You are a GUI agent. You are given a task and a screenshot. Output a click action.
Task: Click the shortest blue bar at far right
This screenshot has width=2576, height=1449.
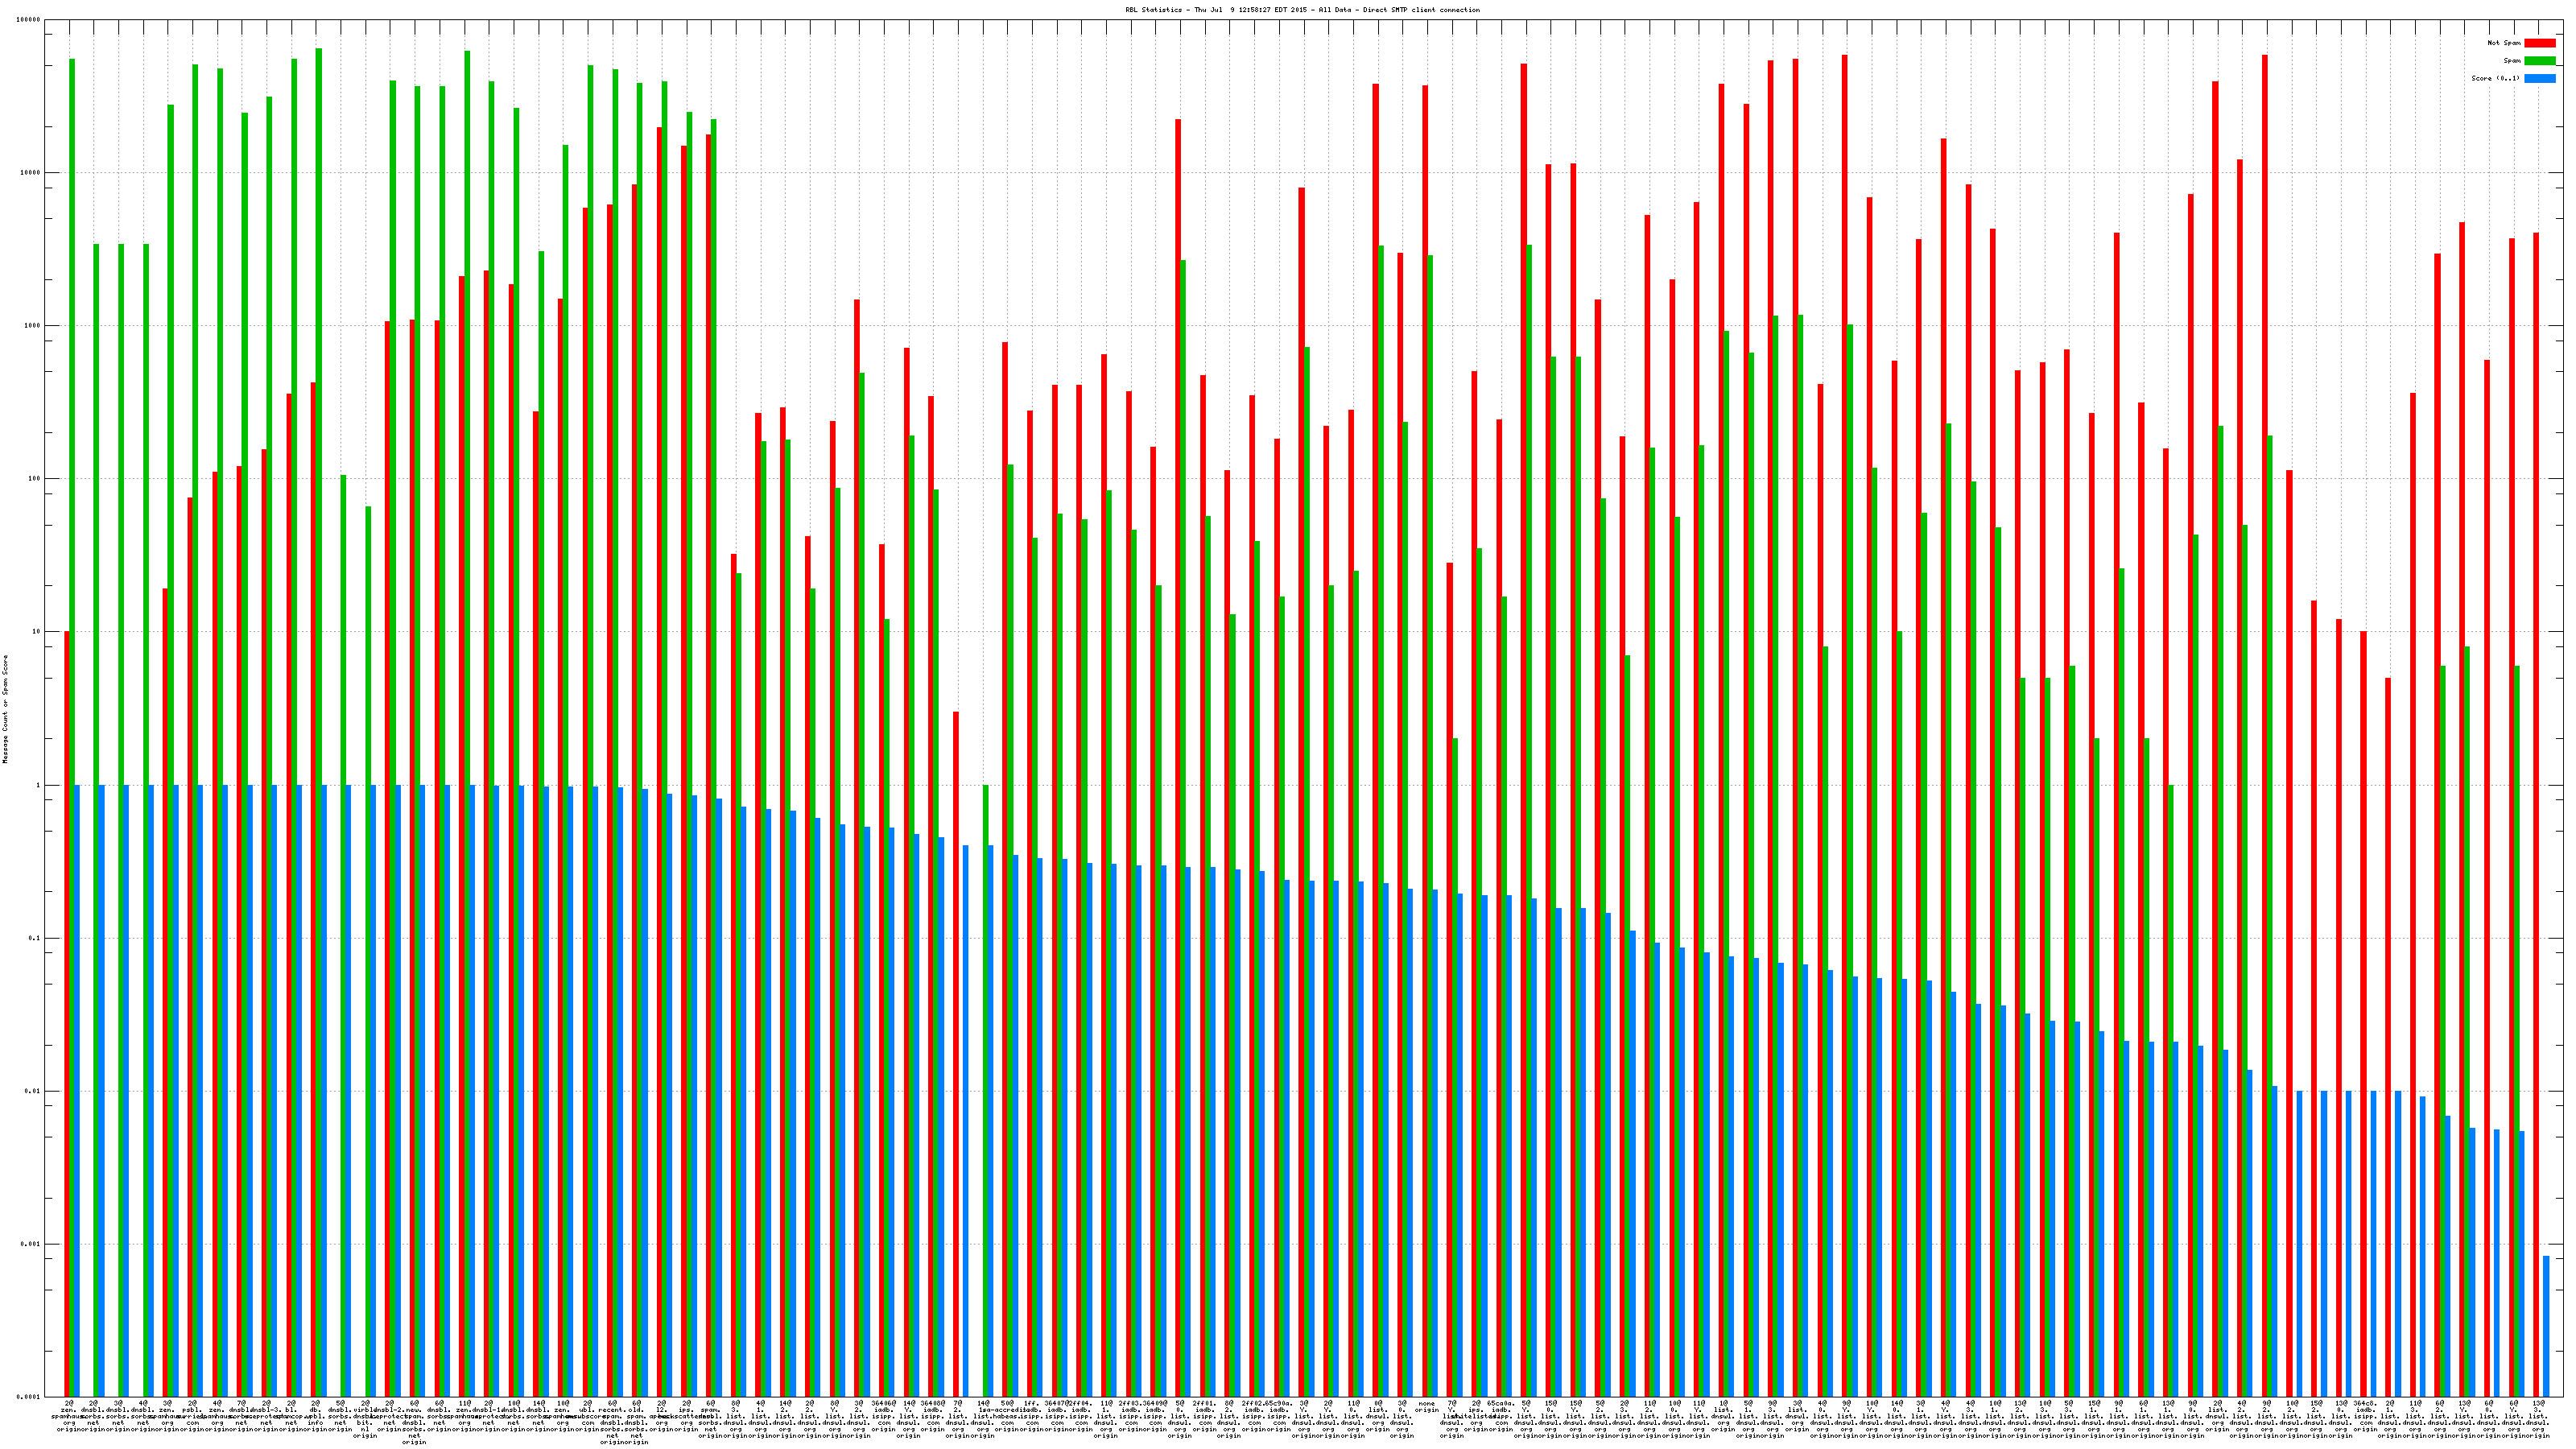pos(2546,1326)
